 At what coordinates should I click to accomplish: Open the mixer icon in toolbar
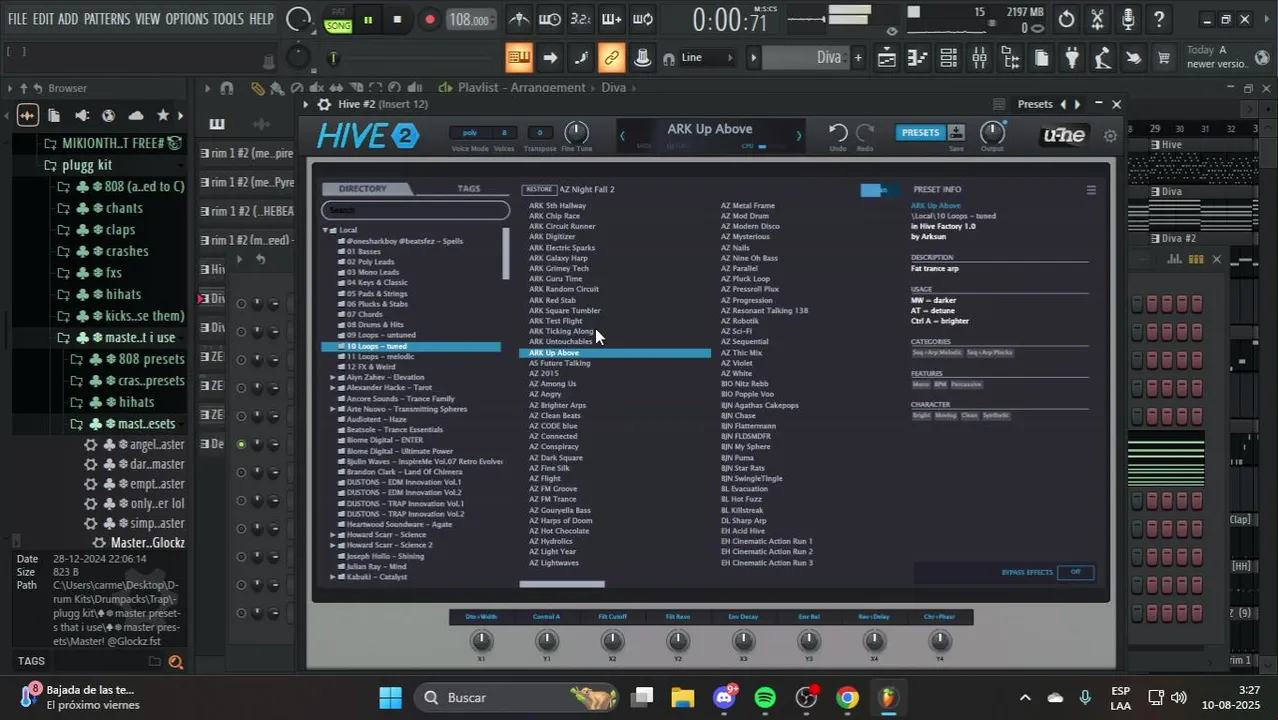click(979, 58)
